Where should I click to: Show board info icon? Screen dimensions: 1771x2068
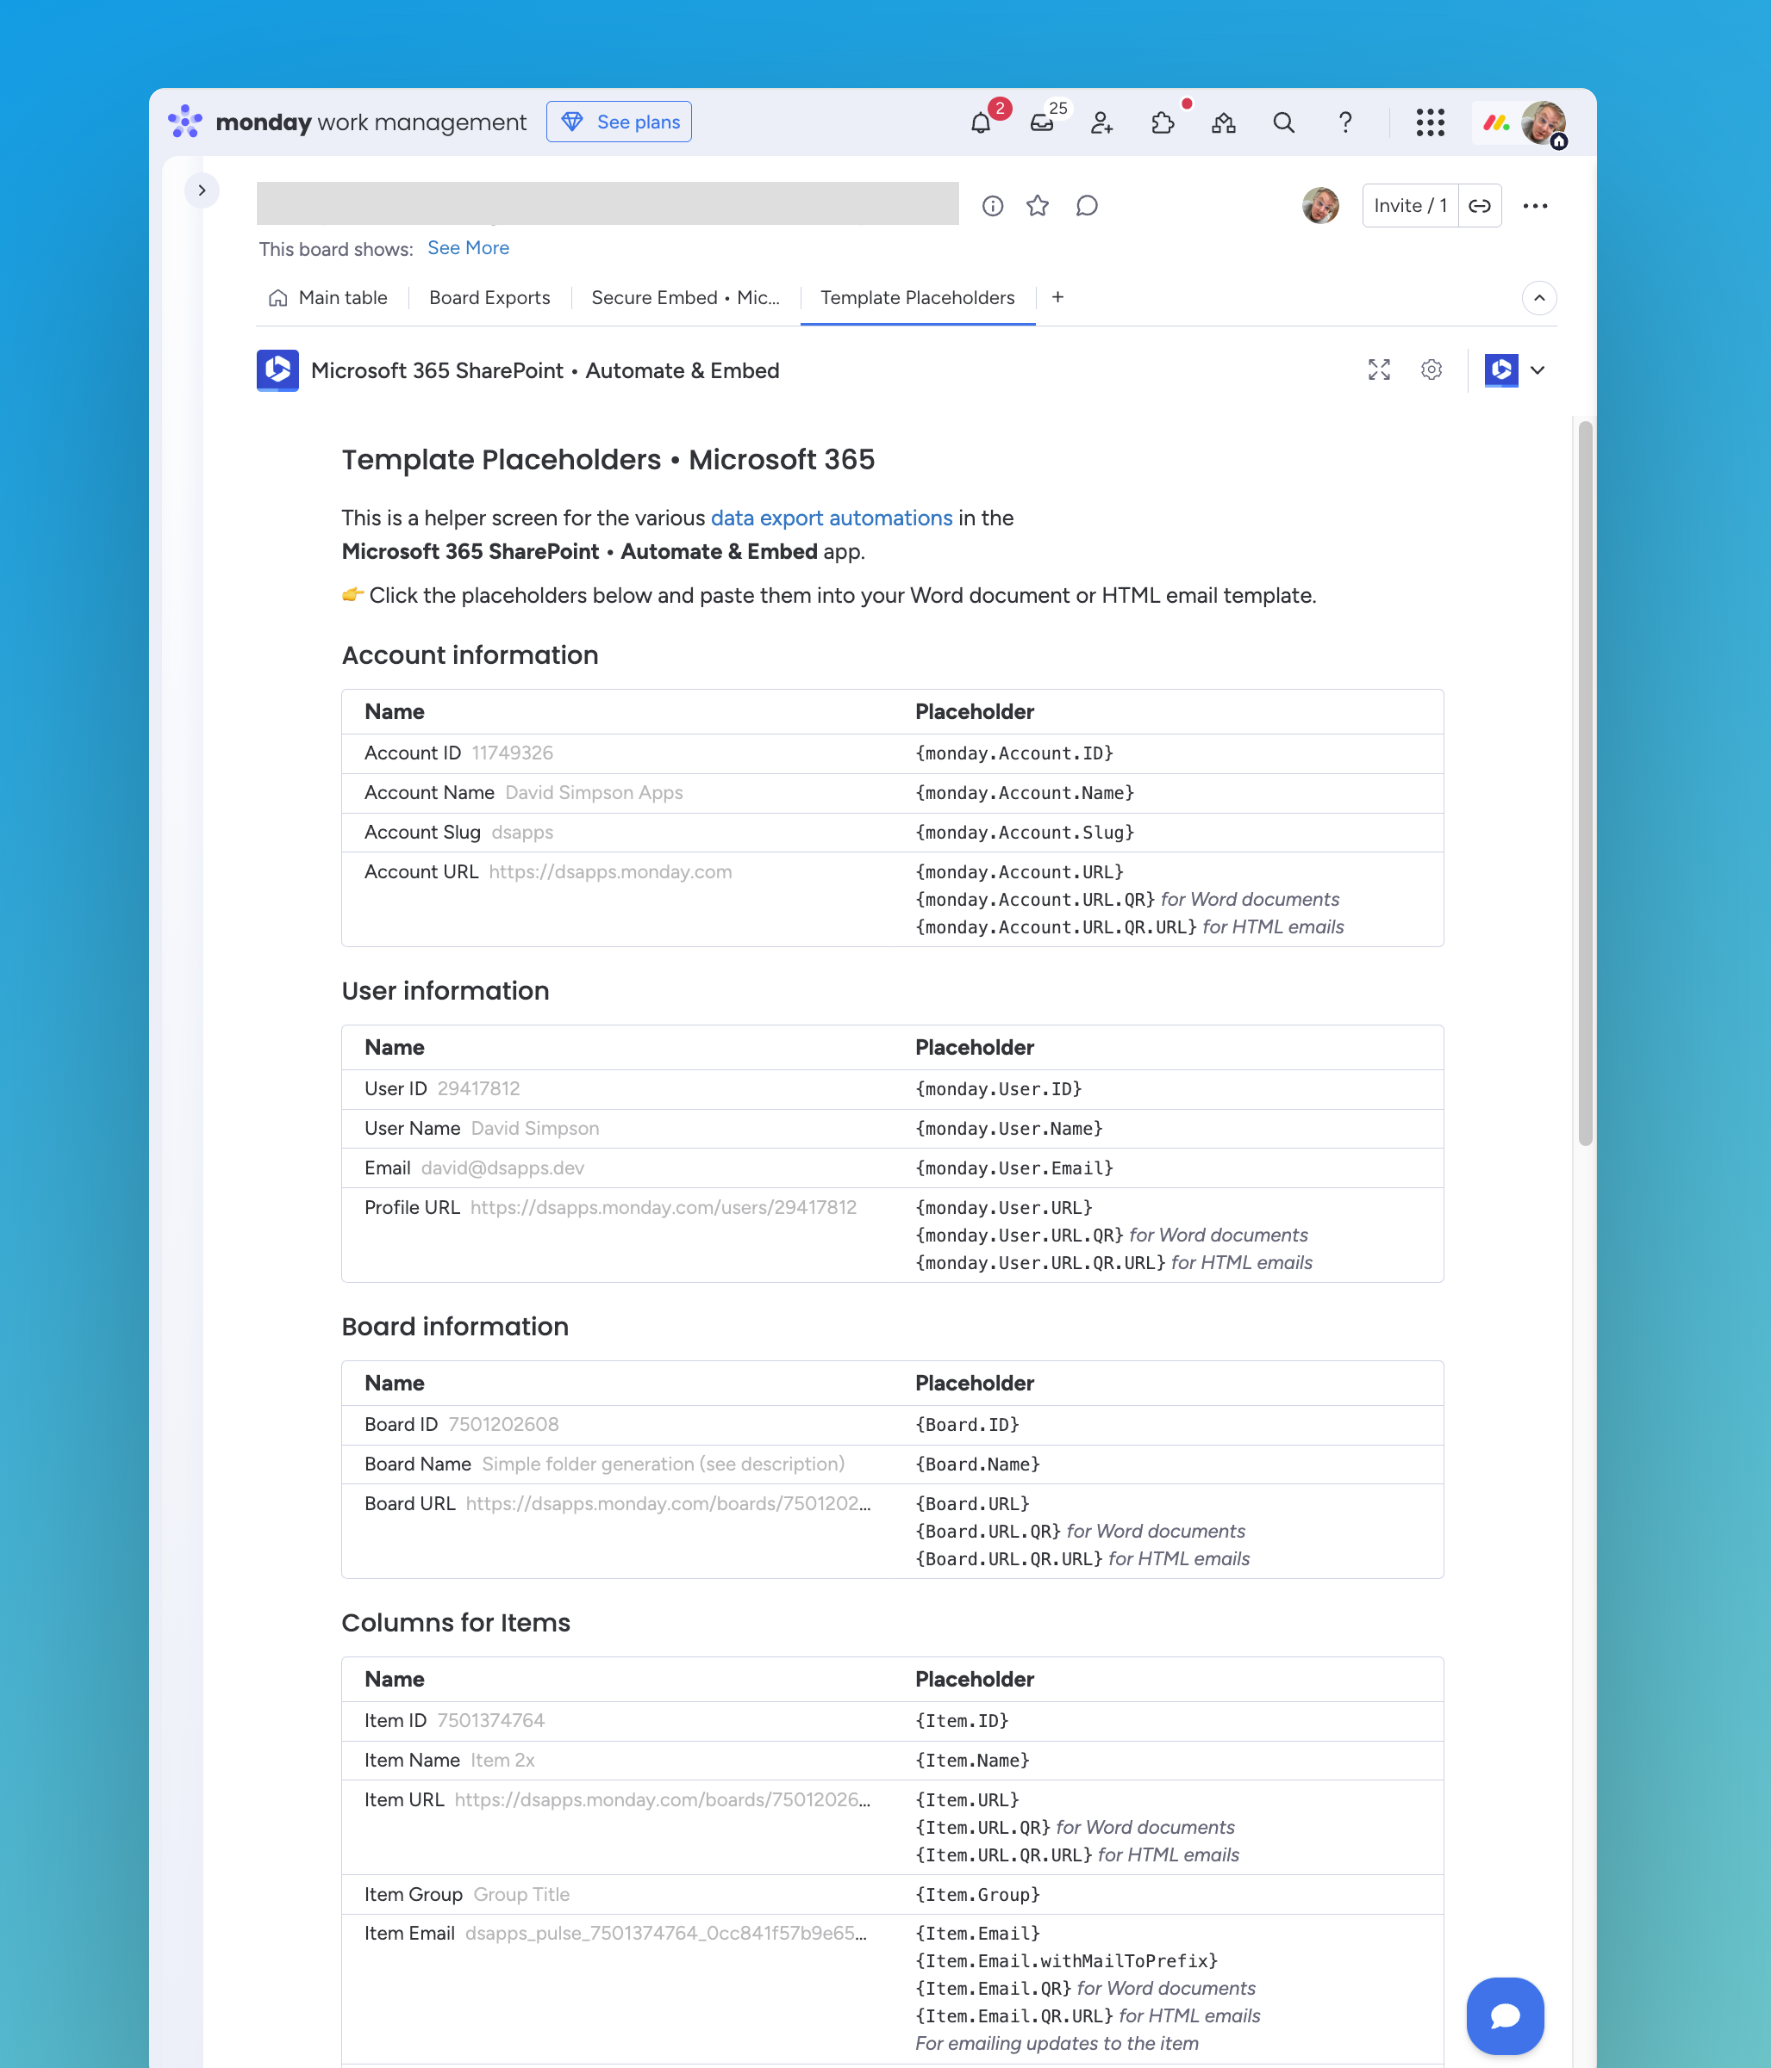[x=992, y=206]
